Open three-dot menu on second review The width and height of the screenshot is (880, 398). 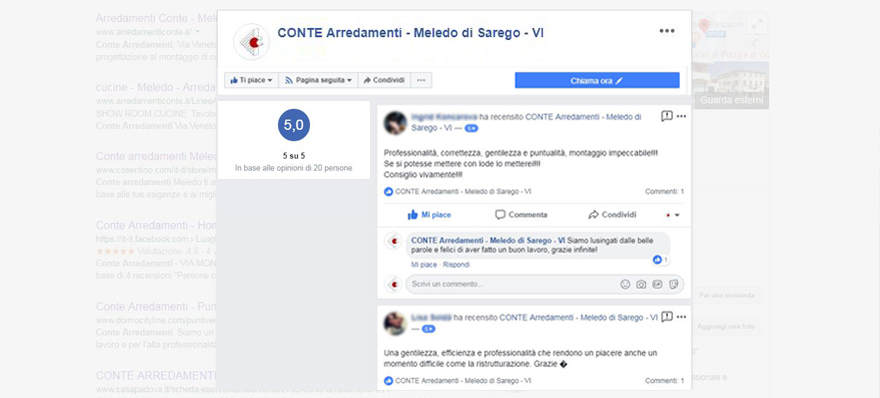pos(681,317)
